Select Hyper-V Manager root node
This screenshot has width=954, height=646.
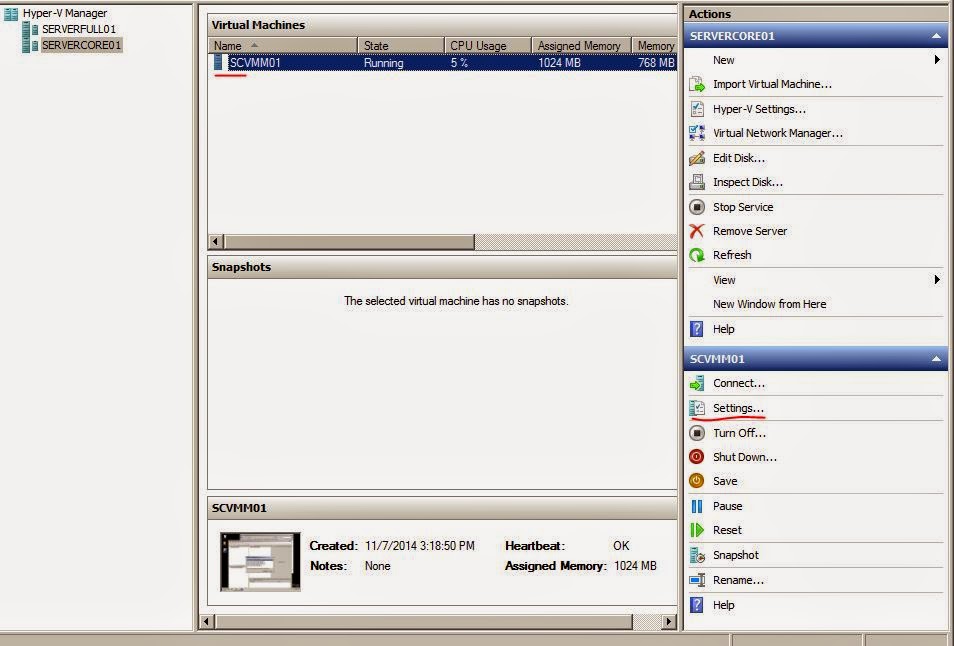point(64,13)
